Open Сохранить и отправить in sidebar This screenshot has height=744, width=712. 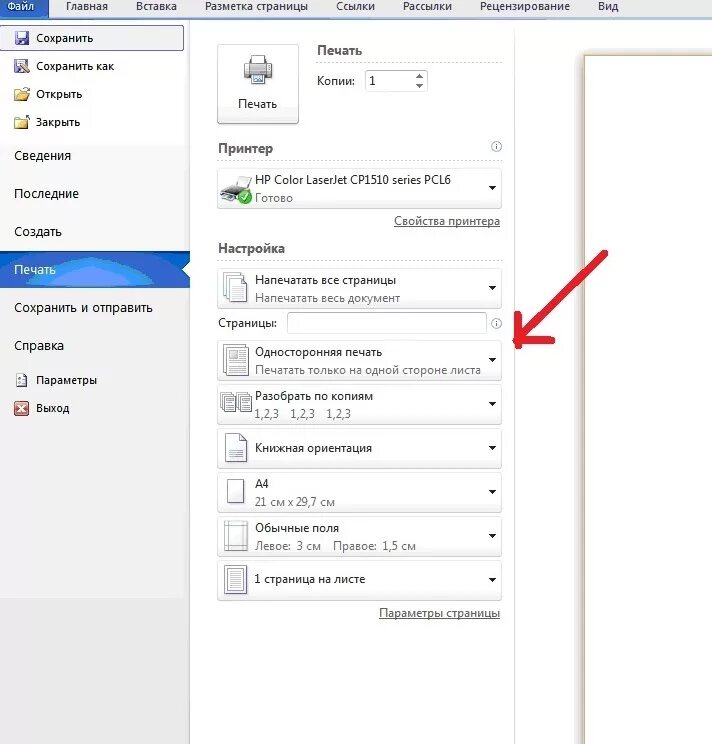click(83, 307)
